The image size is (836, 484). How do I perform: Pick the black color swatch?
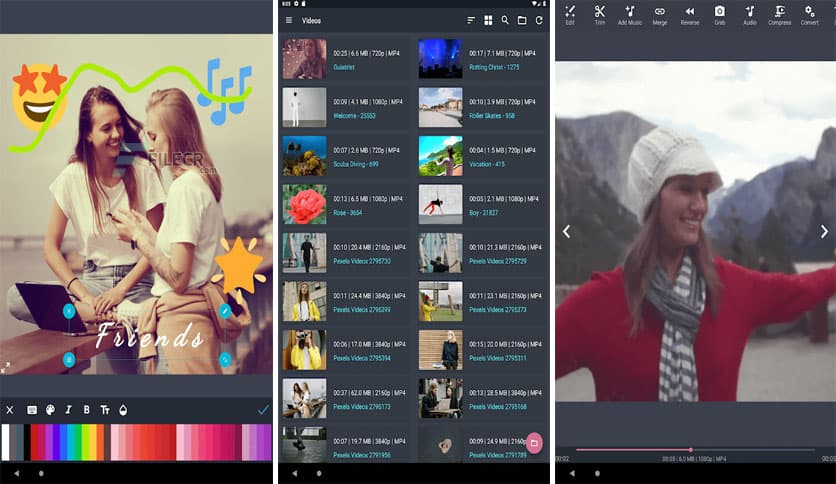tap(27, 442)
